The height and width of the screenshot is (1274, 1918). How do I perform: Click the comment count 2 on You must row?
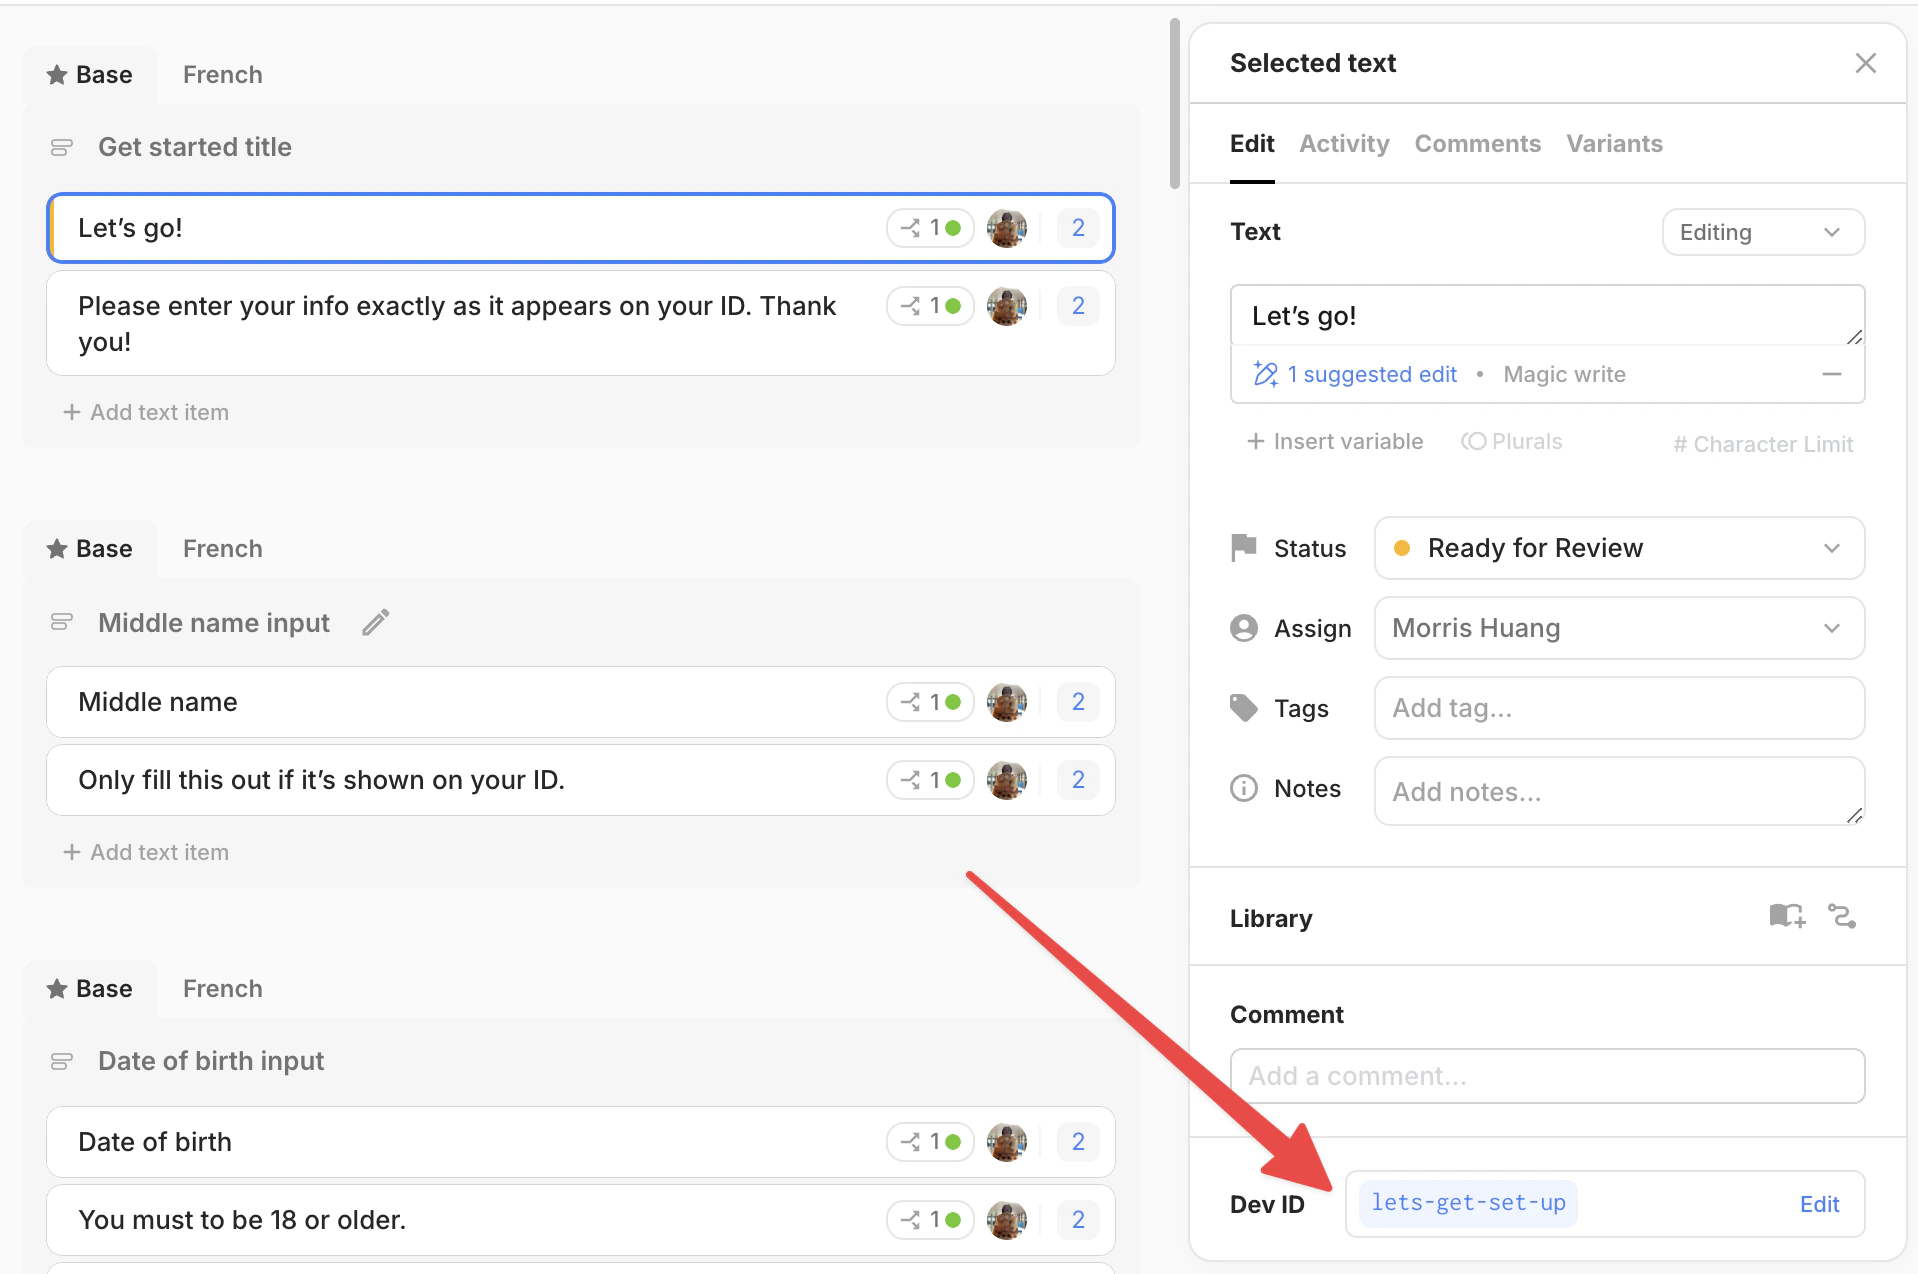click(x=1078, y=1219)
